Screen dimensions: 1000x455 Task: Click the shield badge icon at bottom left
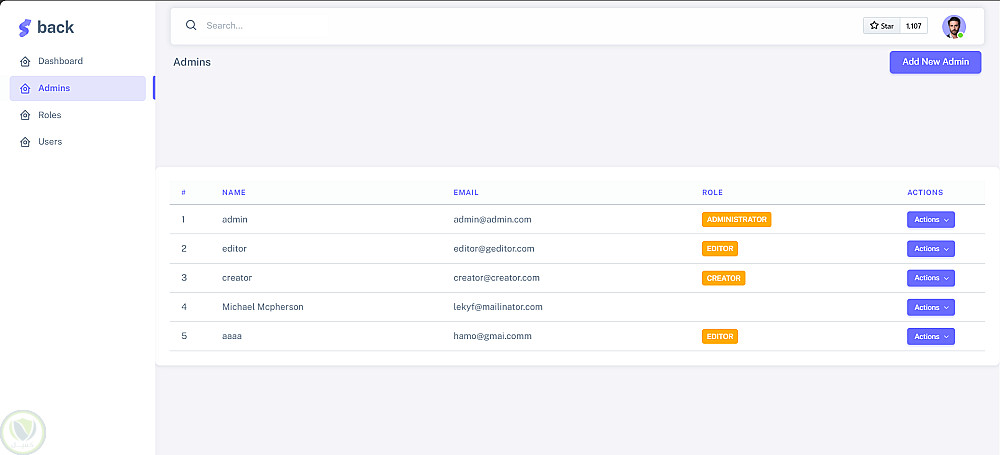click(x=23, y=432)
